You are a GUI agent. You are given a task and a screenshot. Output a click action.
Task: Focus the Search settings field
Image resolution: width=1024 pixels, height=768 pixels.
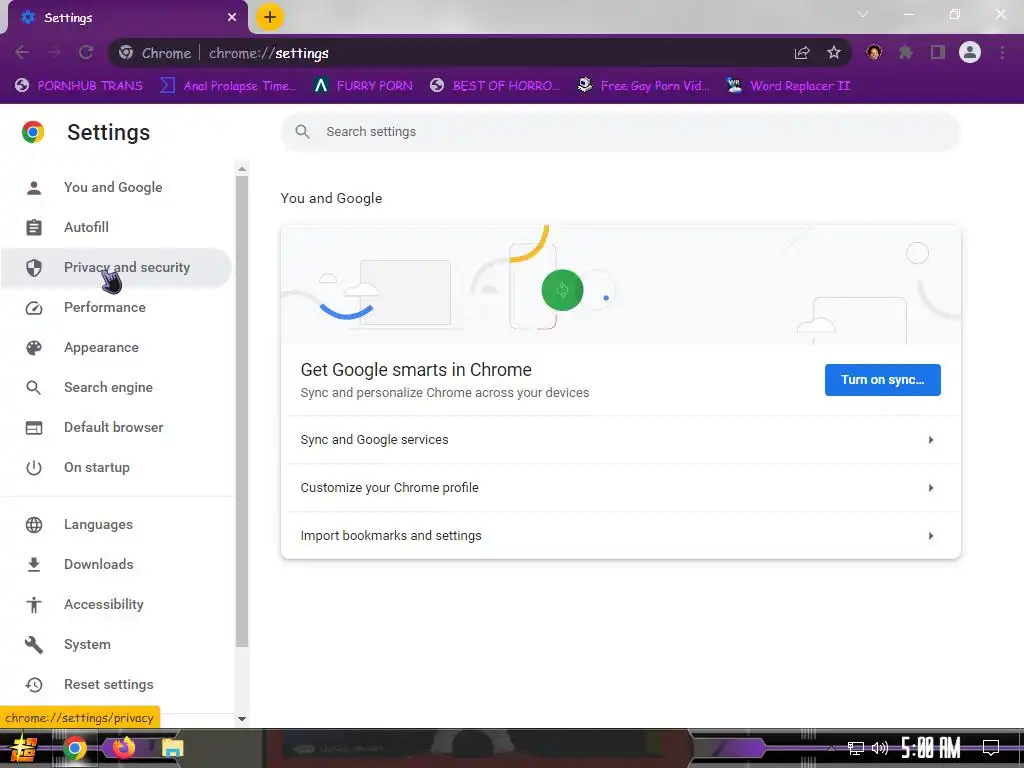click(620, 132)
